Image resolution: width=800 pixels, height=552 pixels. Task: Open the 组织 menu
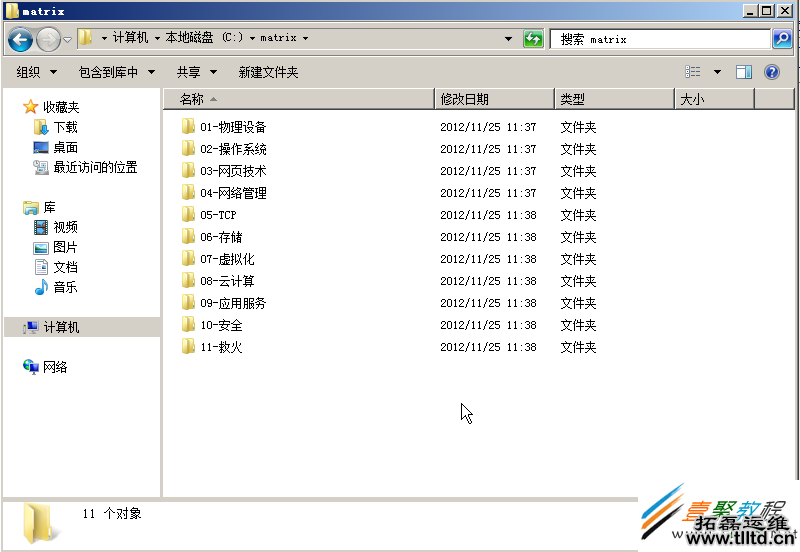pos(36,72)
